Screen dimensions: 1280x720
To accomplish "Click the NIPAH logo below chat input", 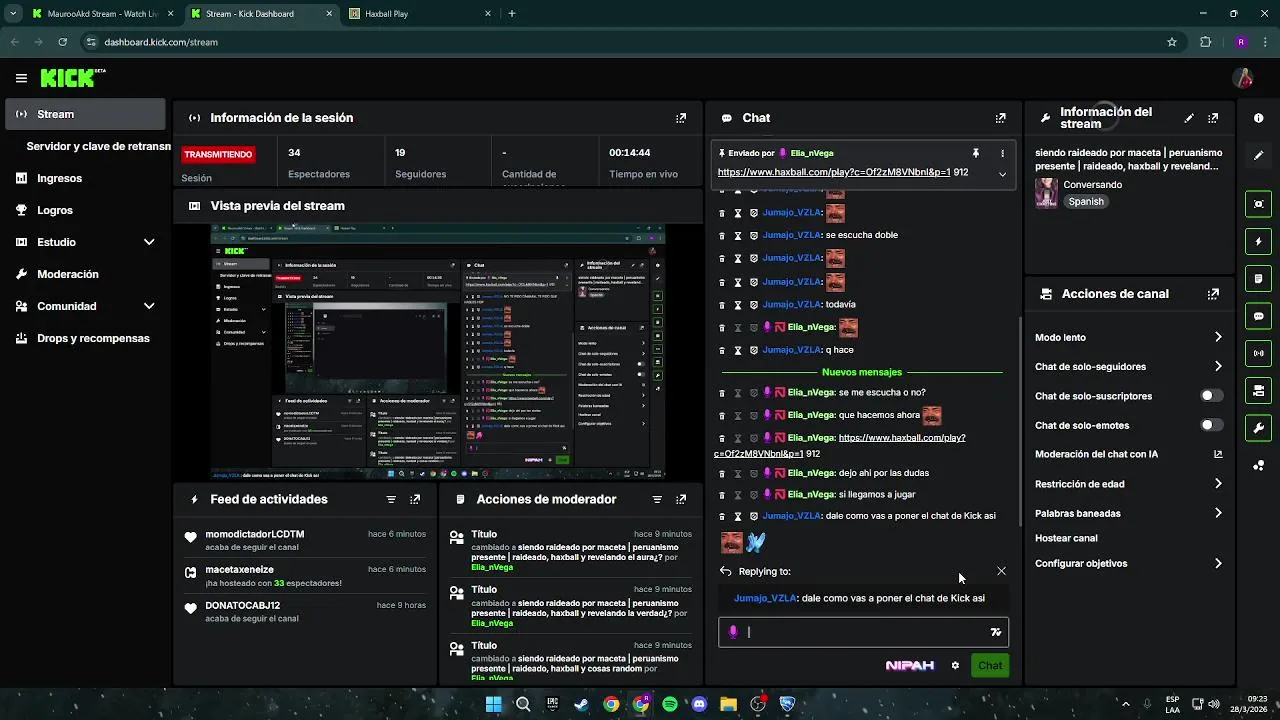I will click(x=910, y=665).
